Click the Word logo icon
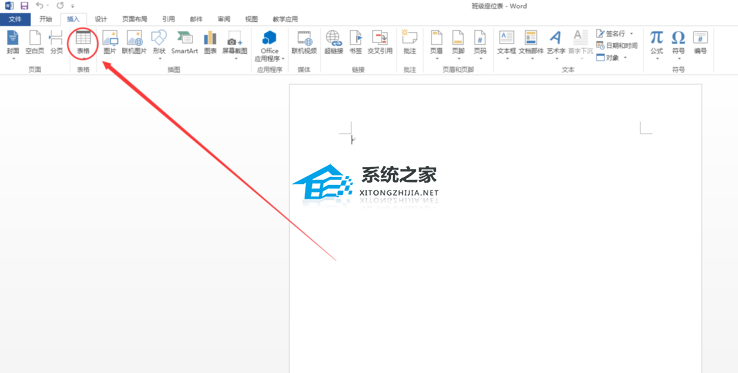 click(x=9, y=6)
